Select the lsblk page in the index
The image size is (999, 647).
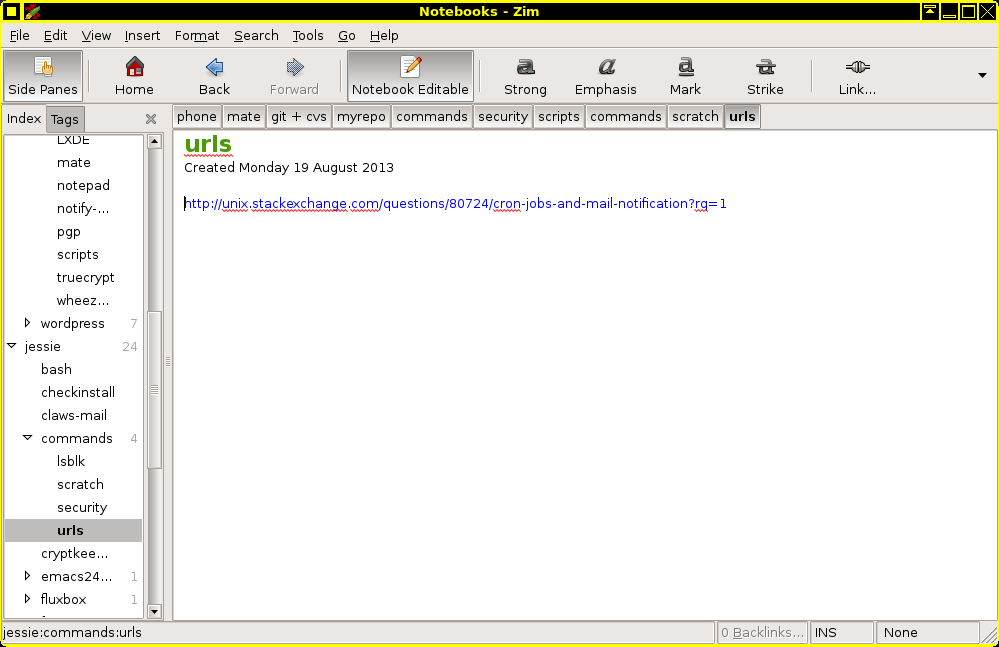click(71, 461)
